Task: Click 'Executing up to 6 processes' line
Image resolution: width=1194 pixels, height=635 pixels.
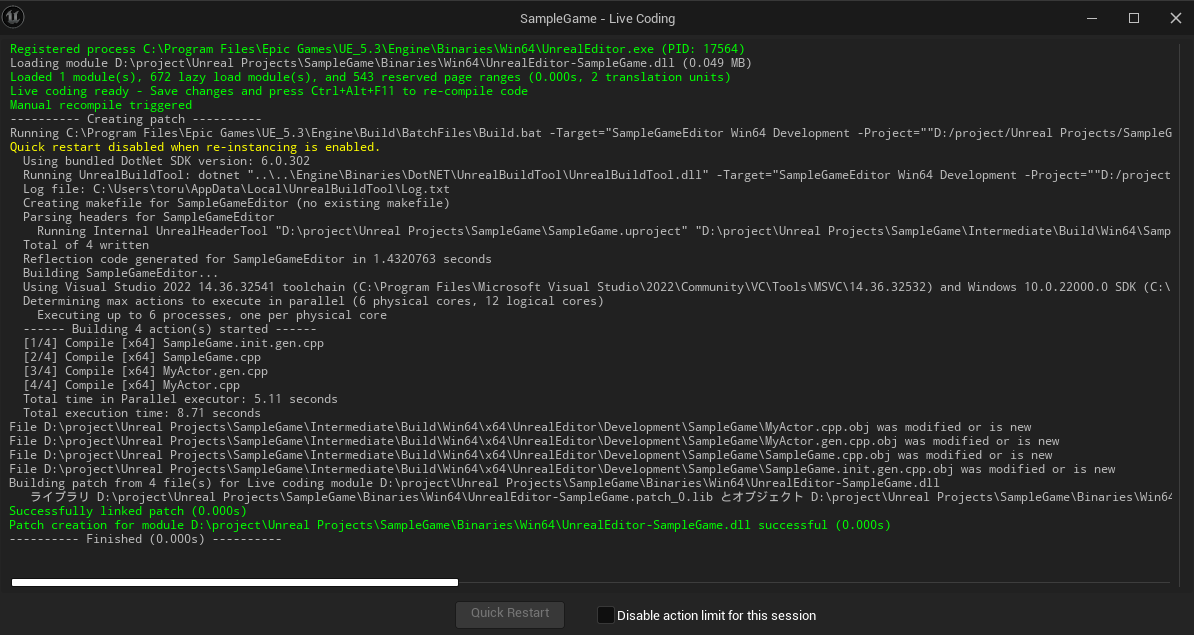Action: pyautogui.click(x=212, y=315)
